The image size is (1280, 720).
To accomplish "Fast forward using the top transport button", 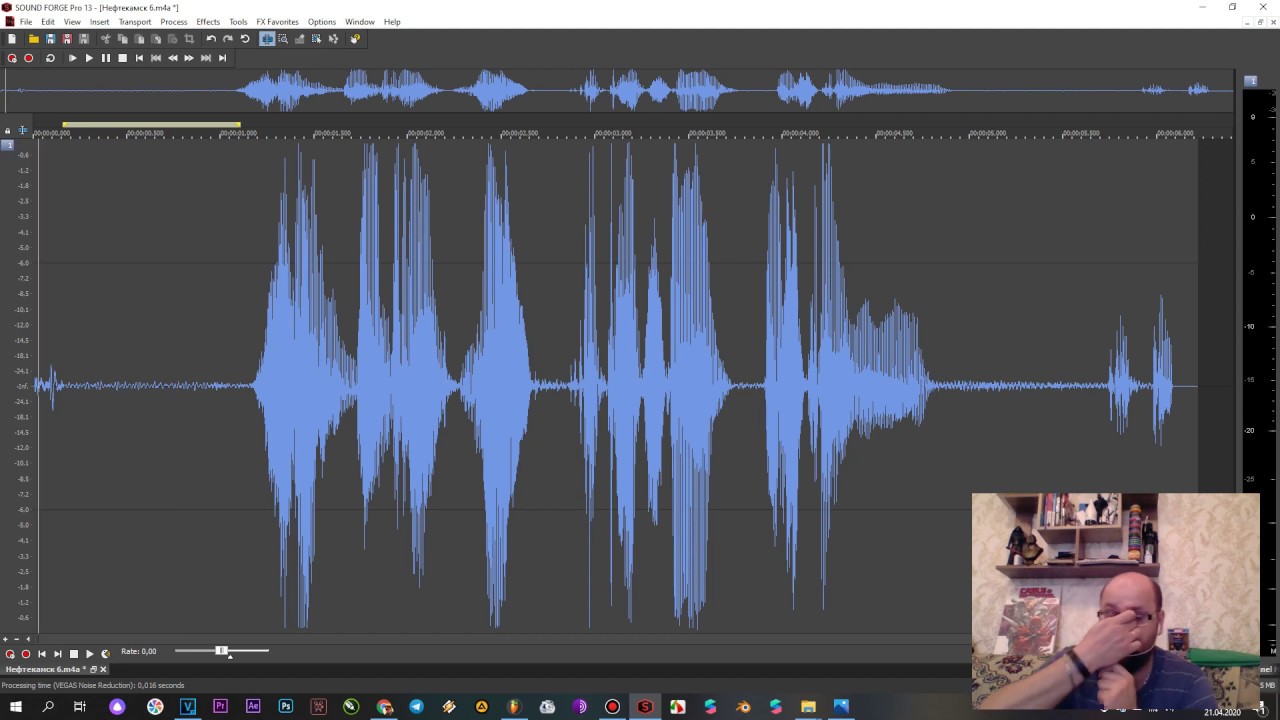I will (189, 58).
